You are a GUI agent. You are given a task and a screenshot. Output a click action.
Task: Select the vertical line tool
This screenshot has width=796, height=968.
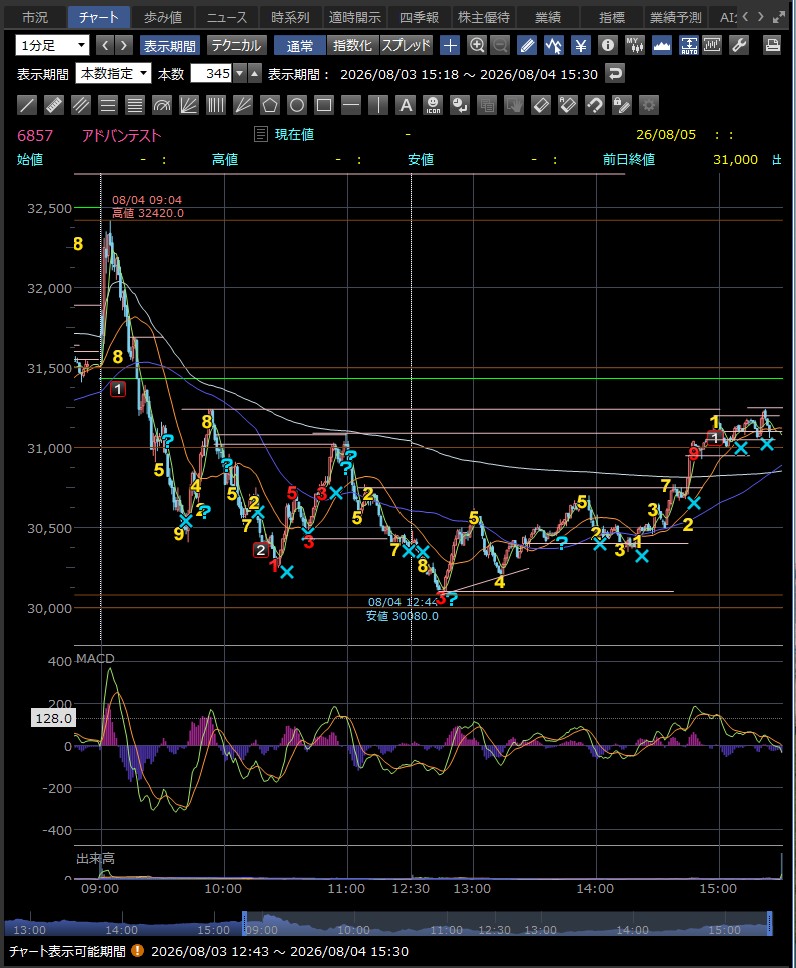[x=378, y=106]
